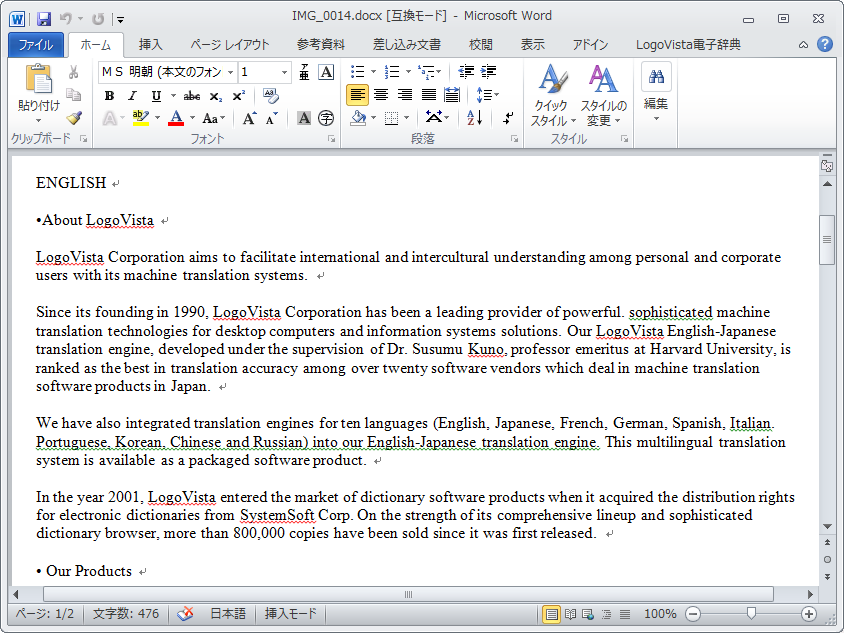Image resolution: width=844 pixels, height=633 pixels.
Task: Click language indicator 日本語
Action: point(227,614)
